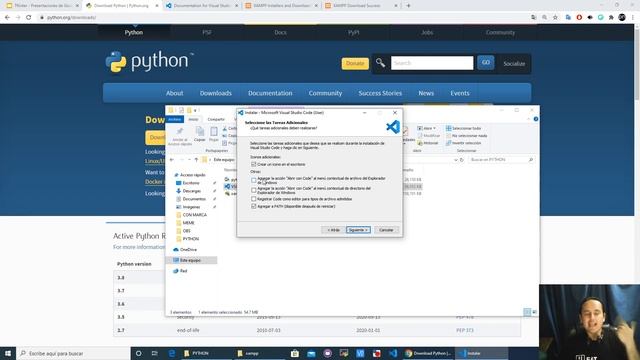Click the Chrome profile avatar
The image size is (640, 360).
[622, 18]
